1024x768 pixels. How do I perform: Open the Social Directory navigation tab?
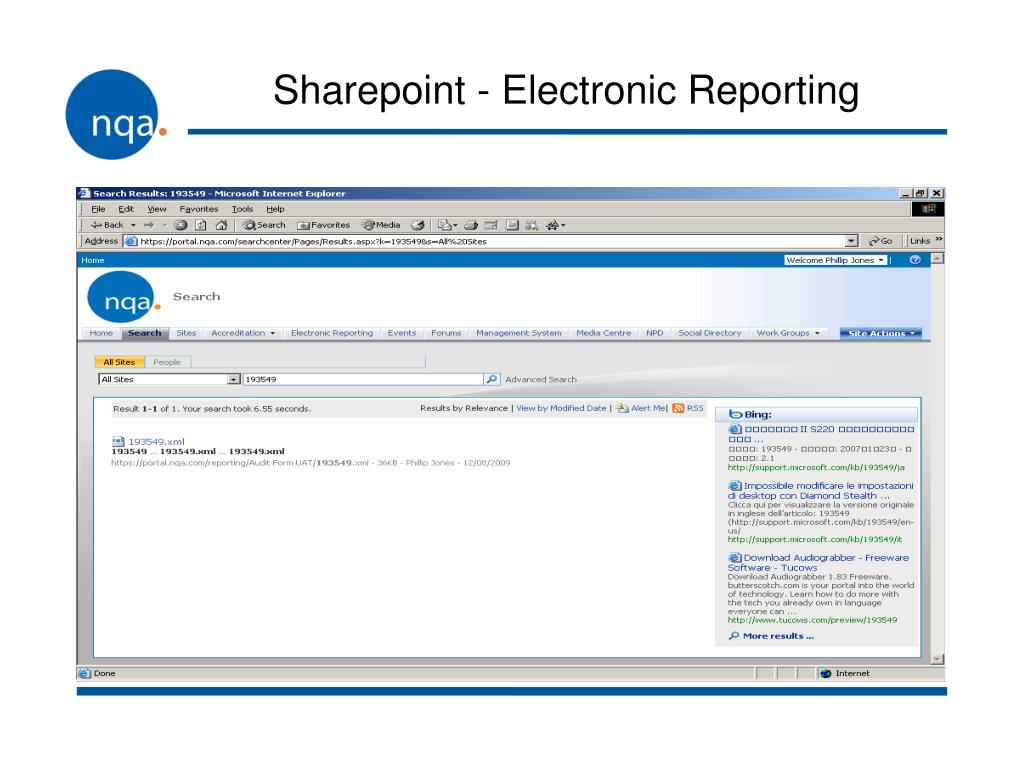click(709, 333)
